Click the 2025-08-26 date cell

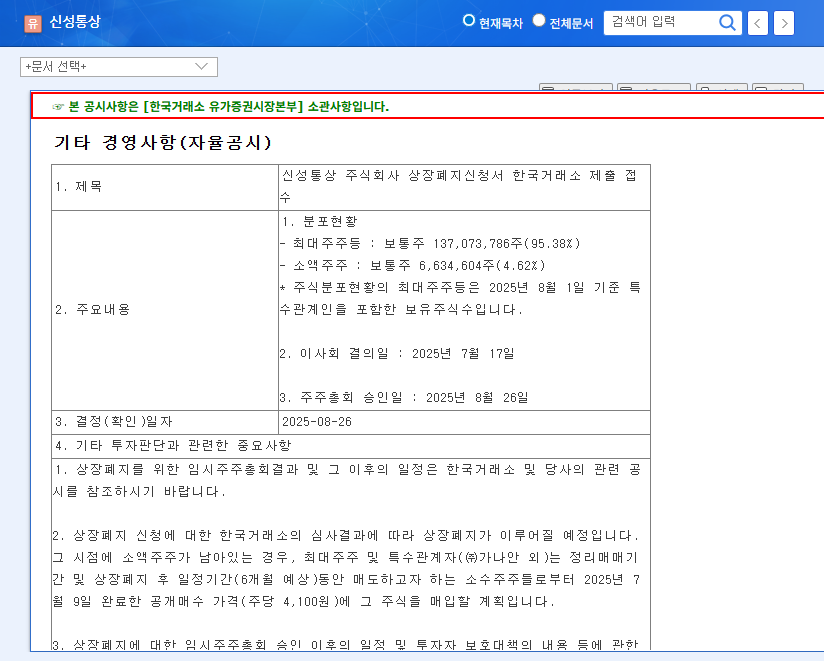[x=465, y=422]
